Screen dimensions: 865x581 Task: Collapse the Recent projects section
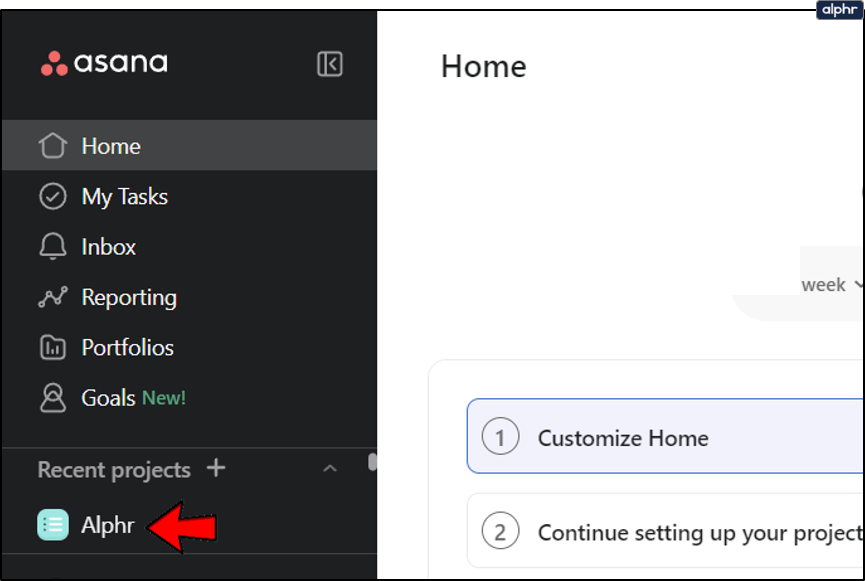pos(329,469)
